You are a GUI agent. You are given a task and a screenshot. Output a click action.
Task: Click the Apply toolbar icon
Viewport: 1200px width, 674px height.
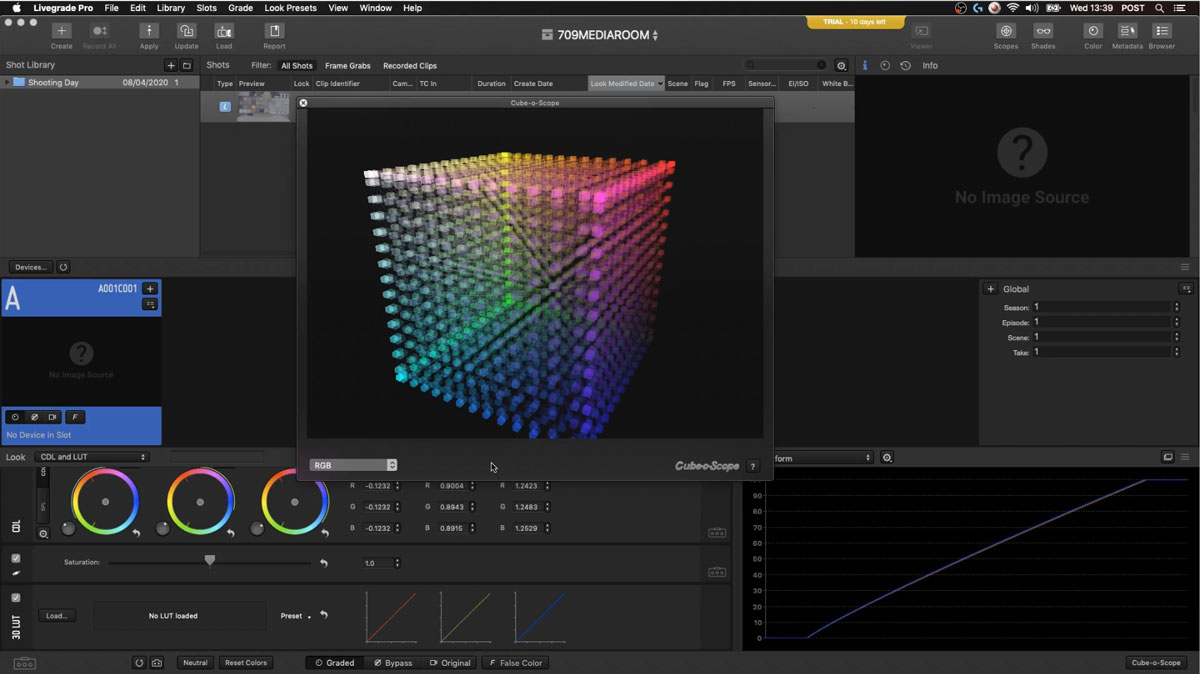[x=149, y=32]
